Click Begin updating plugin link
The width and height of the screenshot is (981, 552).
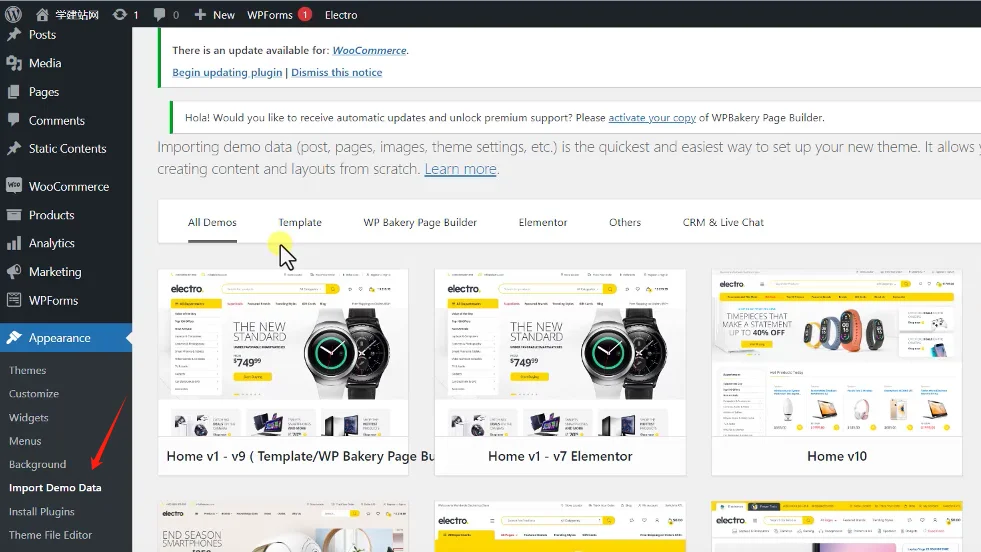tap(227, 73)
